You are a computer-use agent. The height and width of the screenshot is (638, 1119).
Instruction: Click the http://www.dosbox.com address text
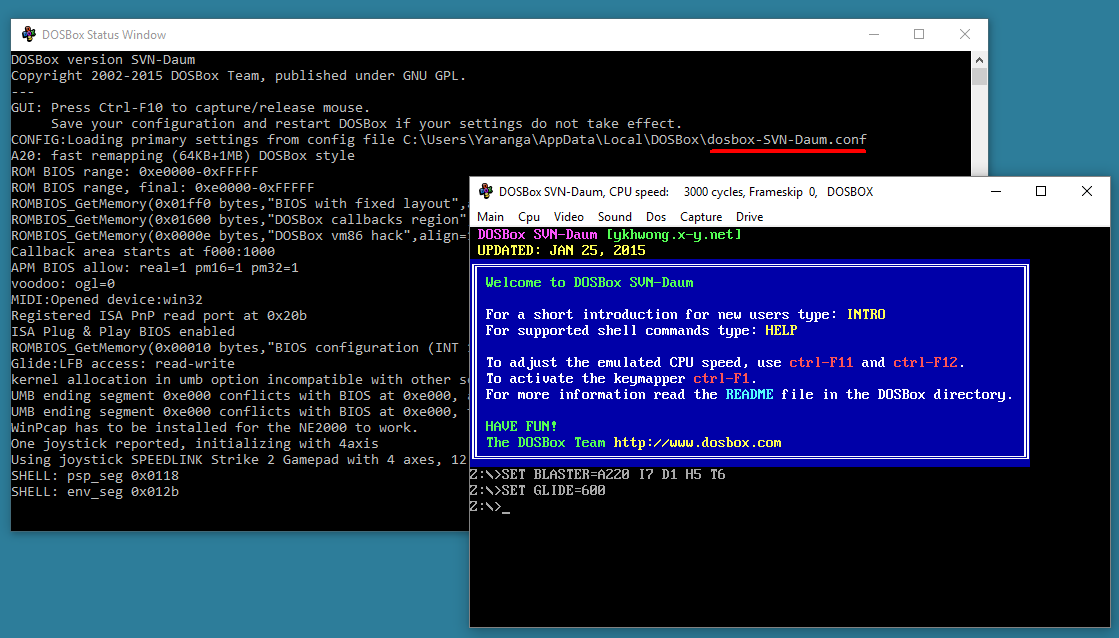coord(697,442)
